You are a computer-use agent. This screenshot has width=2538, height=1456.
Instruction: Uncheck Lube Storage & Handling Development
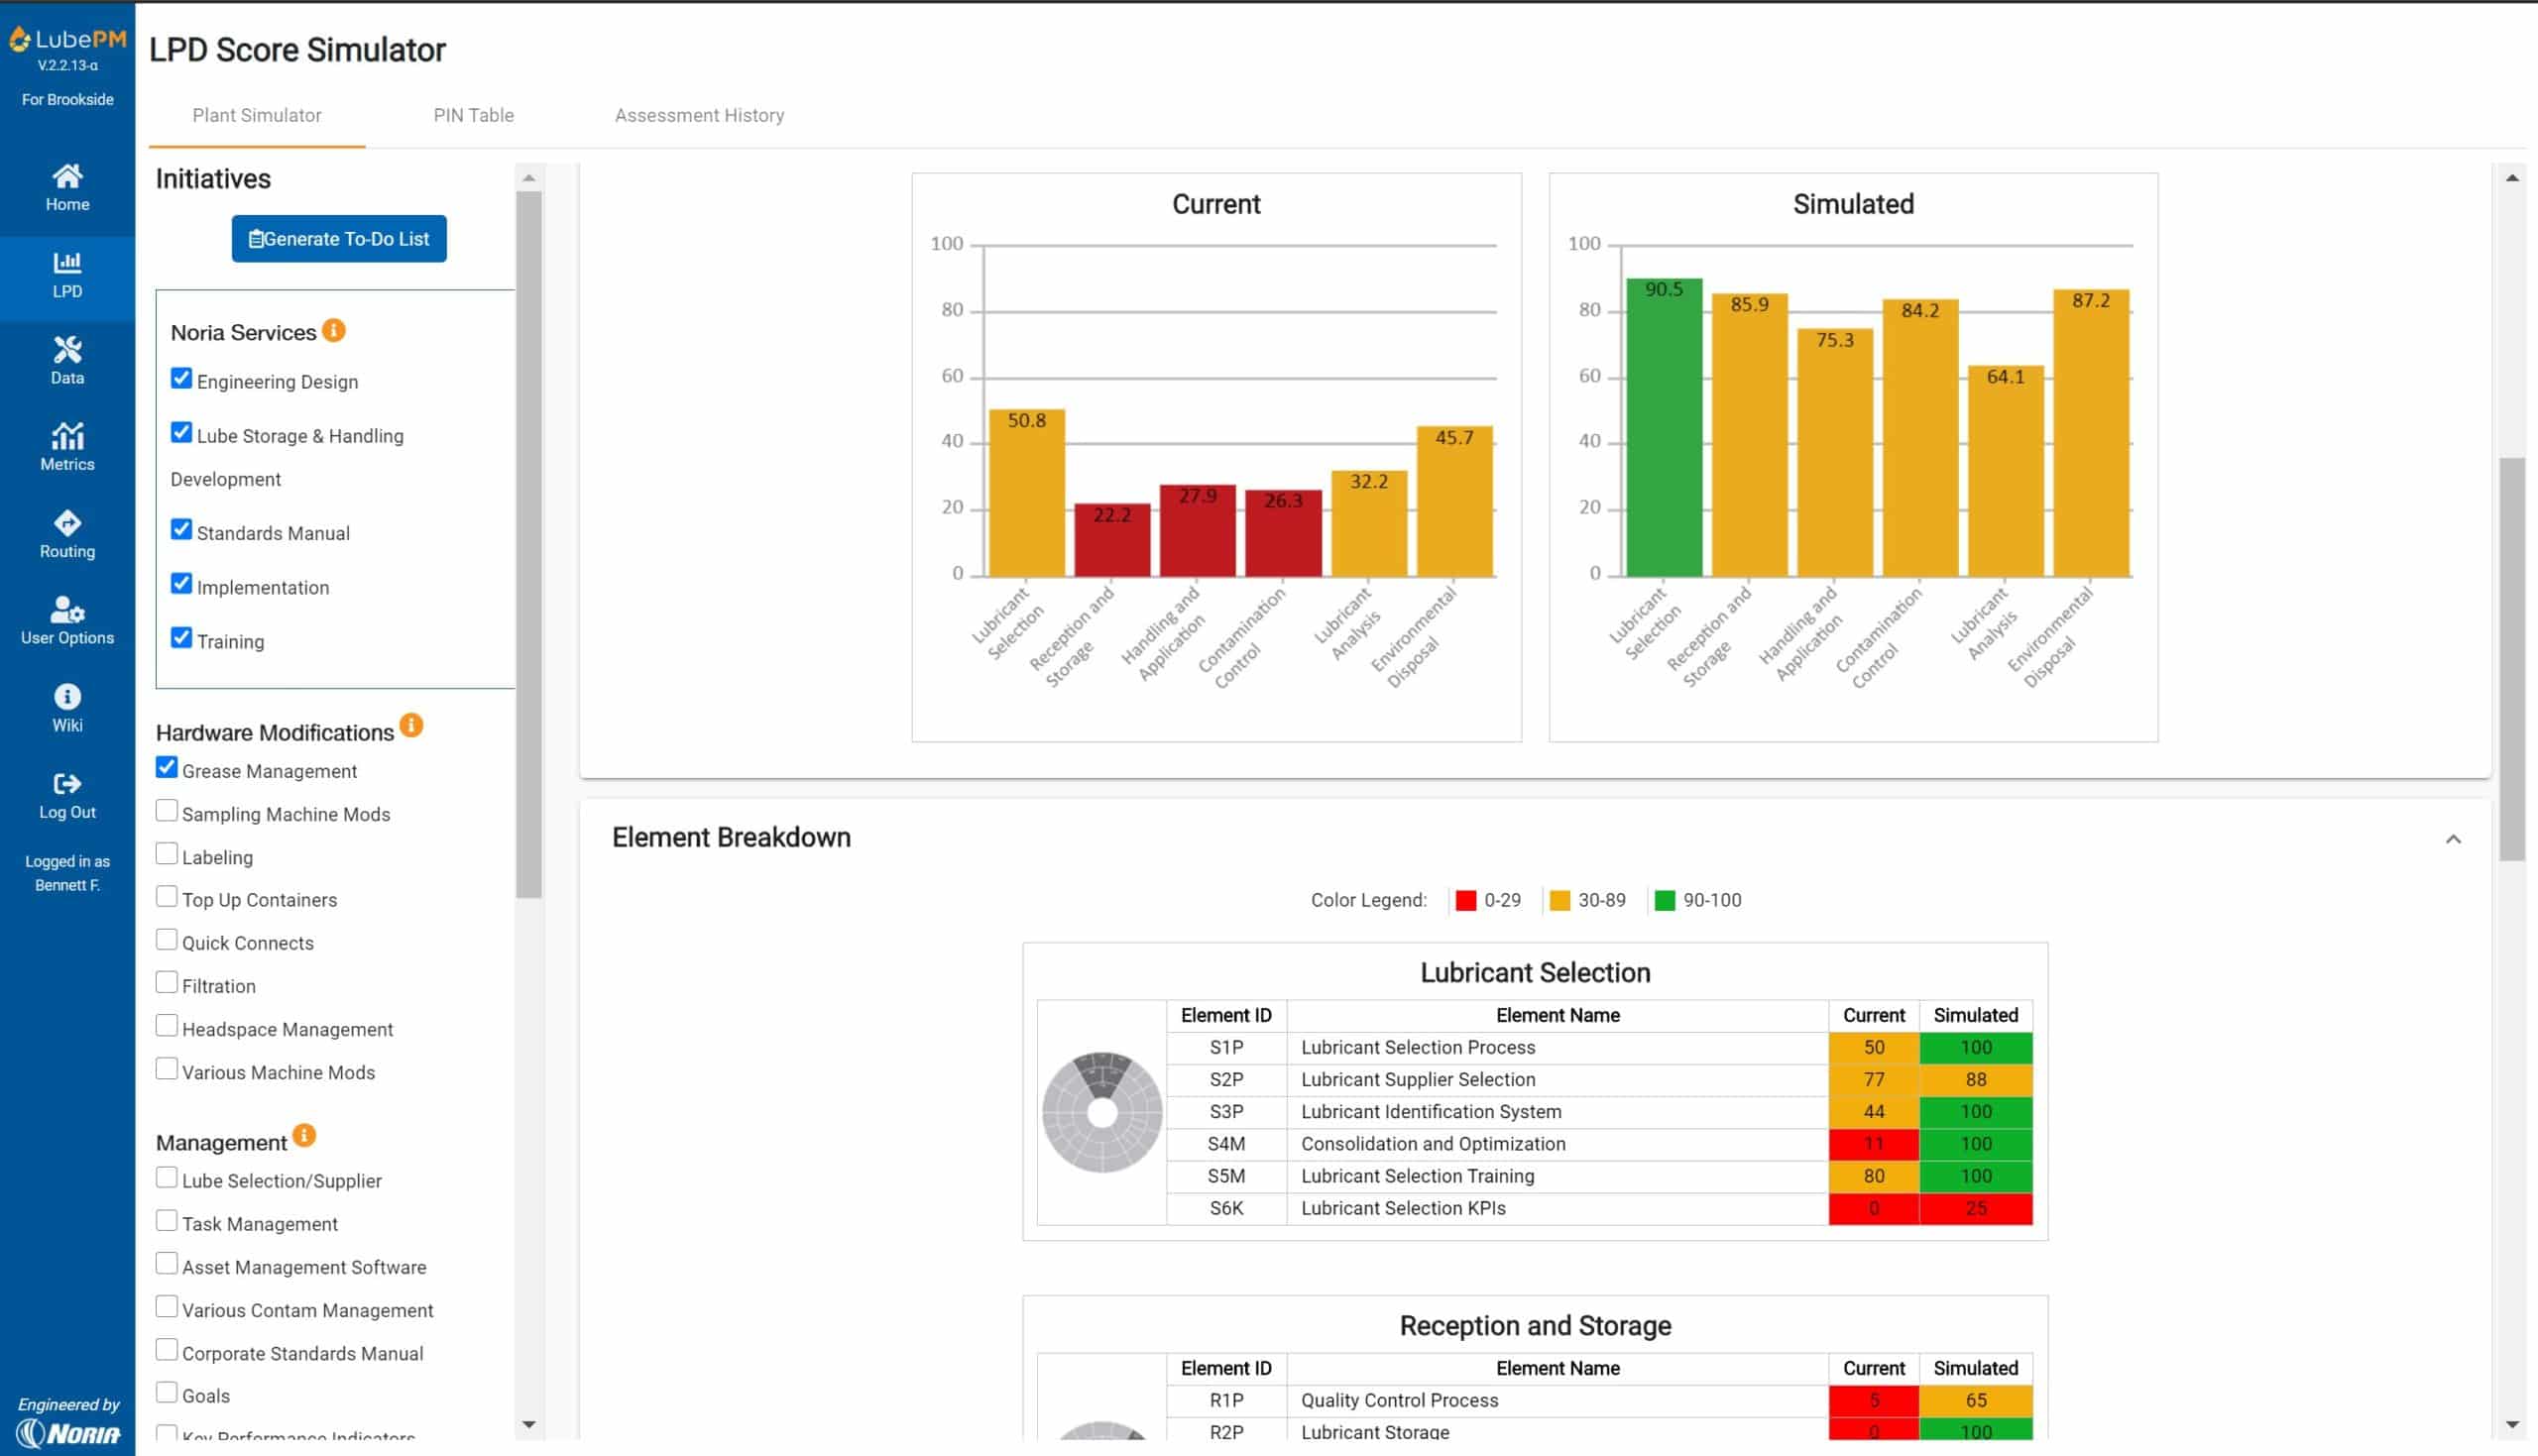click(181, 432)
